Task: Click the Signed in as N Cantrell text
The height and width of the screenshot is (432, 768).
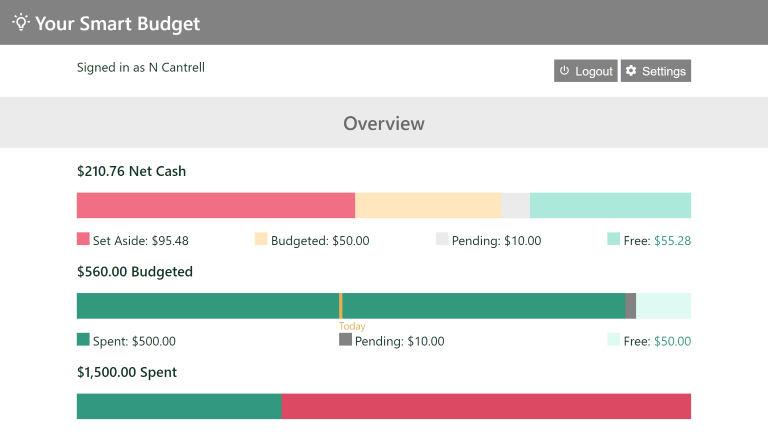Action: click(x=141, y=68)
